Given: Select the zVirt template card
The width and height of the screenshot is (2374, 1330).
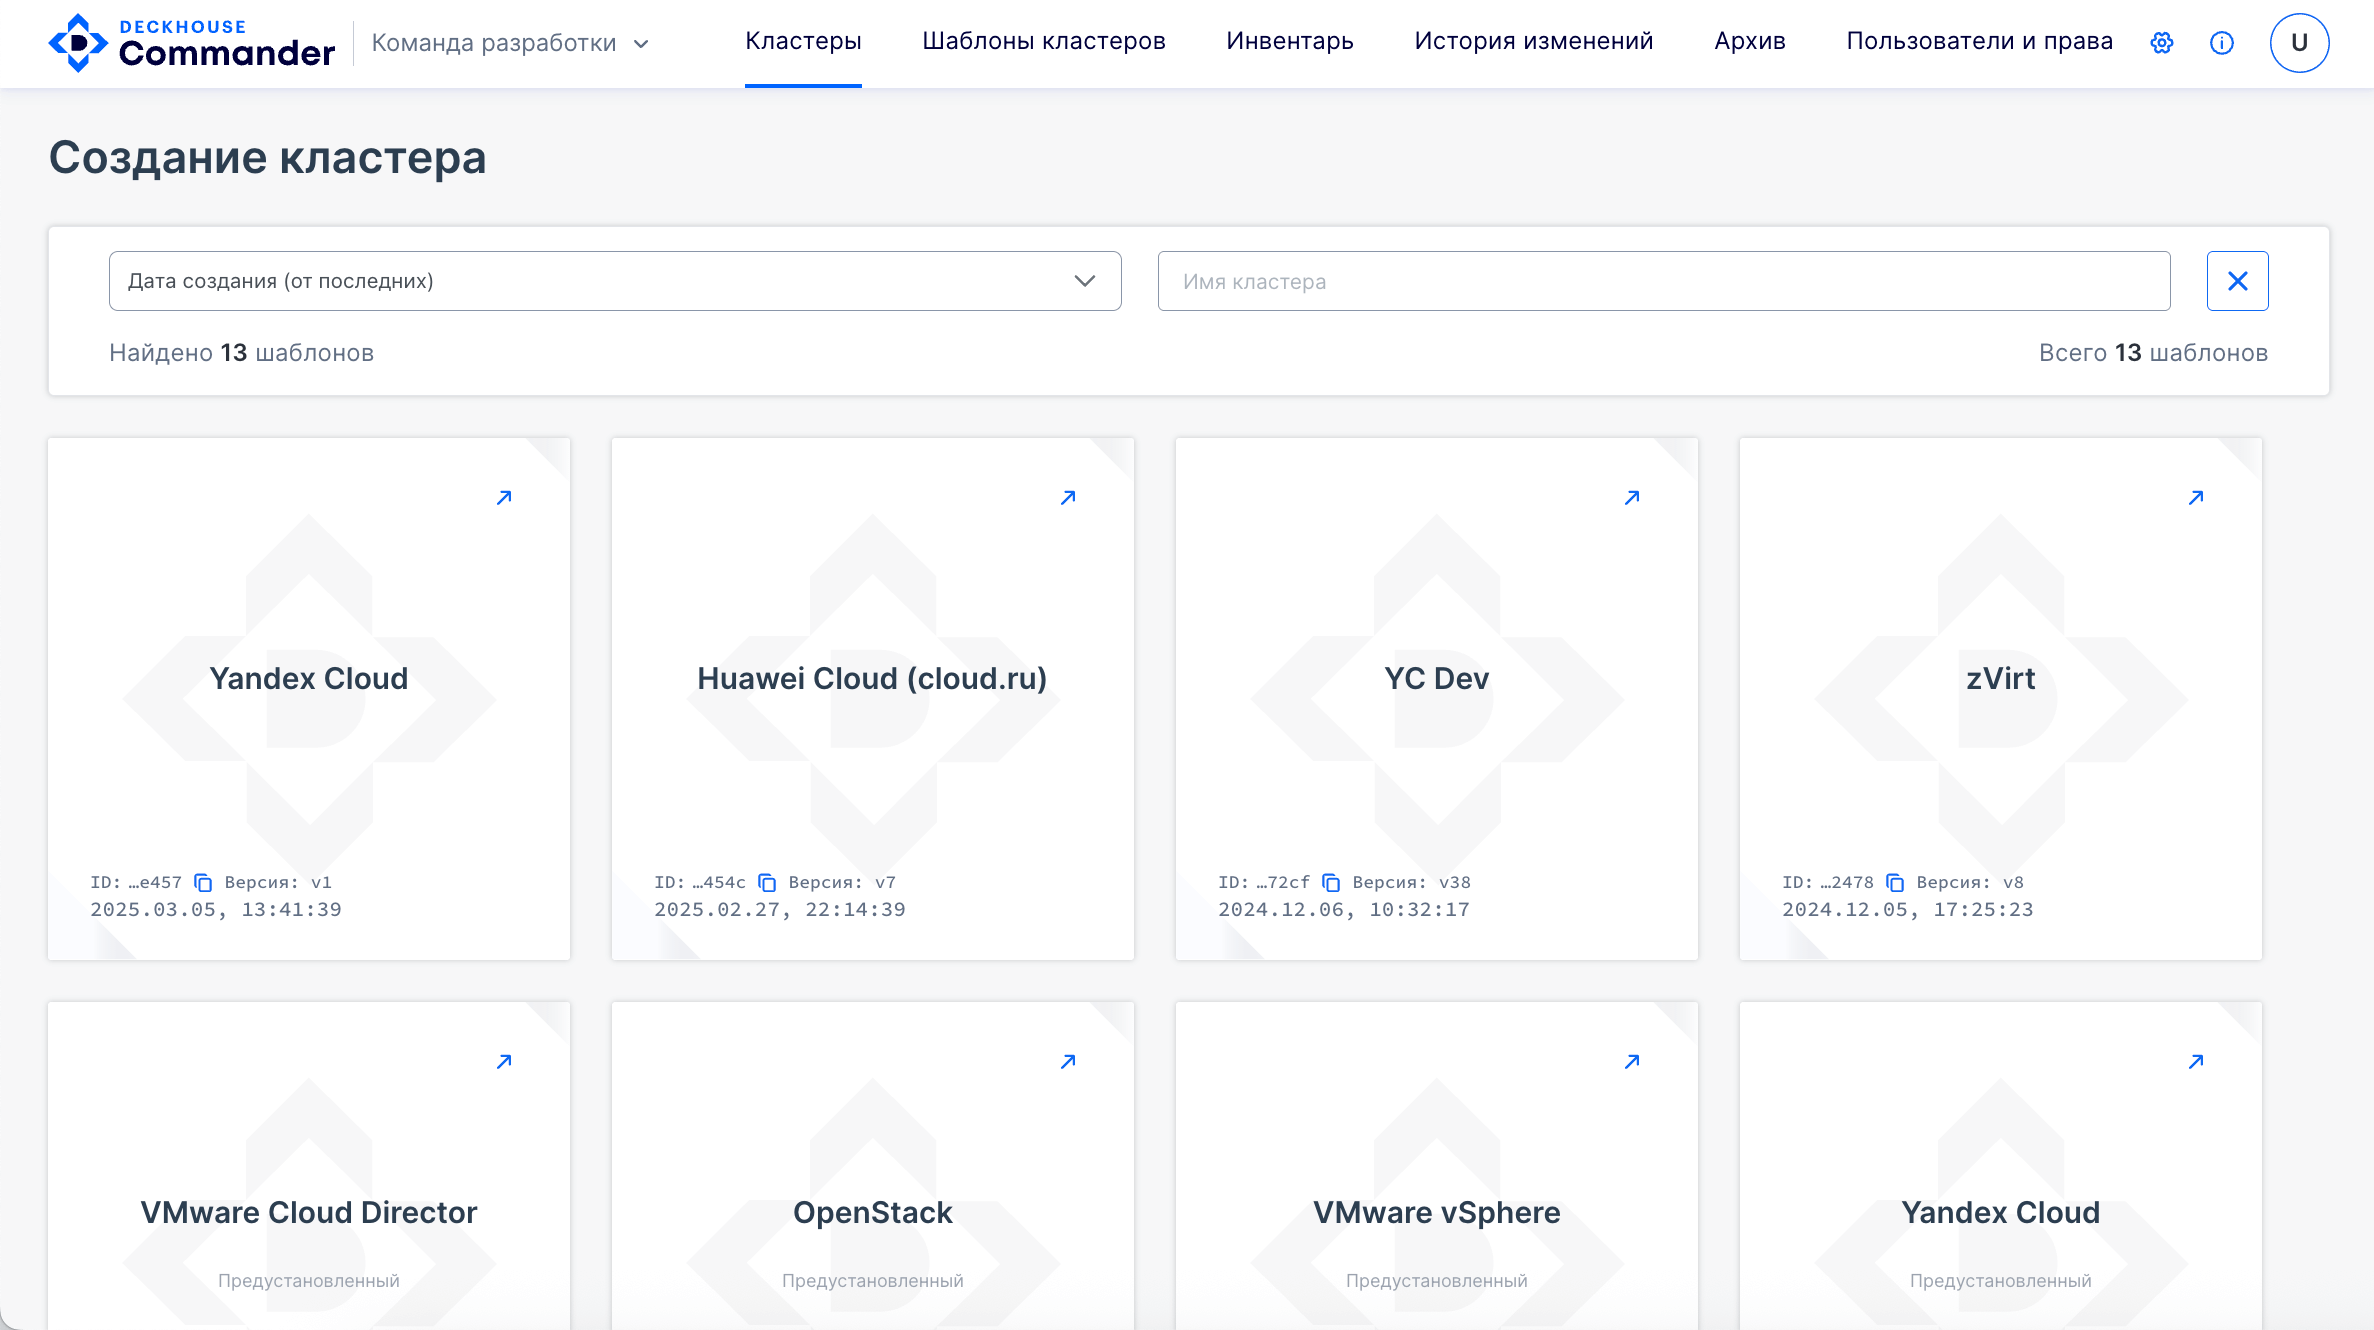Looking at the screenshot, I should pos(2001,699).
